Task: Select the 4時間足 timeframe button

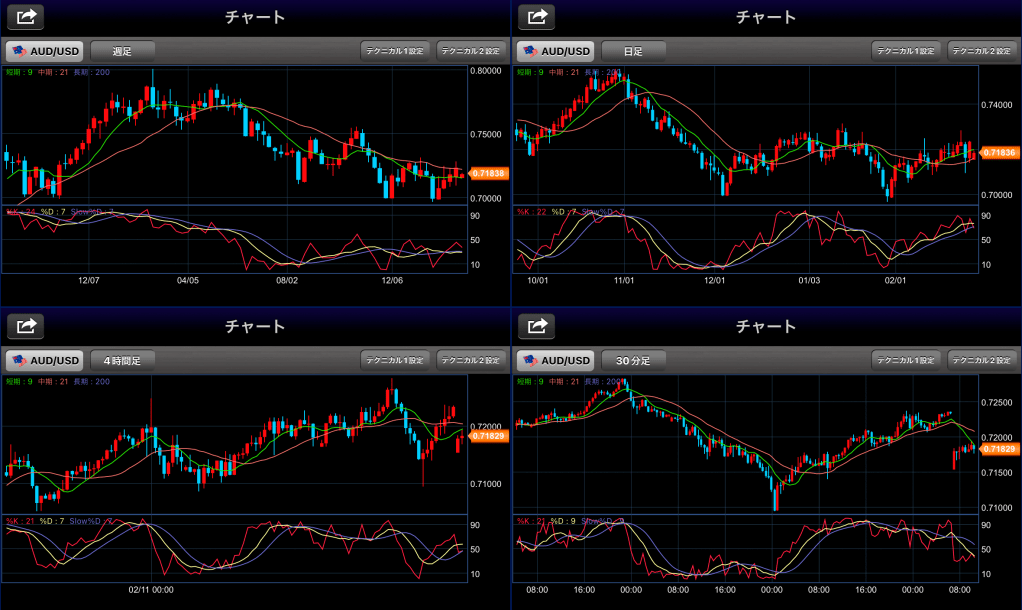Action: tap(123, 360)
